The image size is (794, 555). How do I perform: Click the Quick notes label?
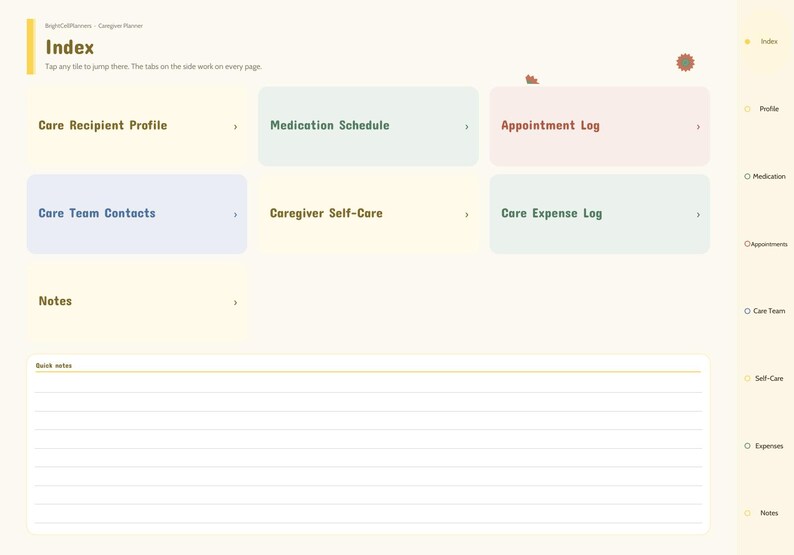coord(54,366)
